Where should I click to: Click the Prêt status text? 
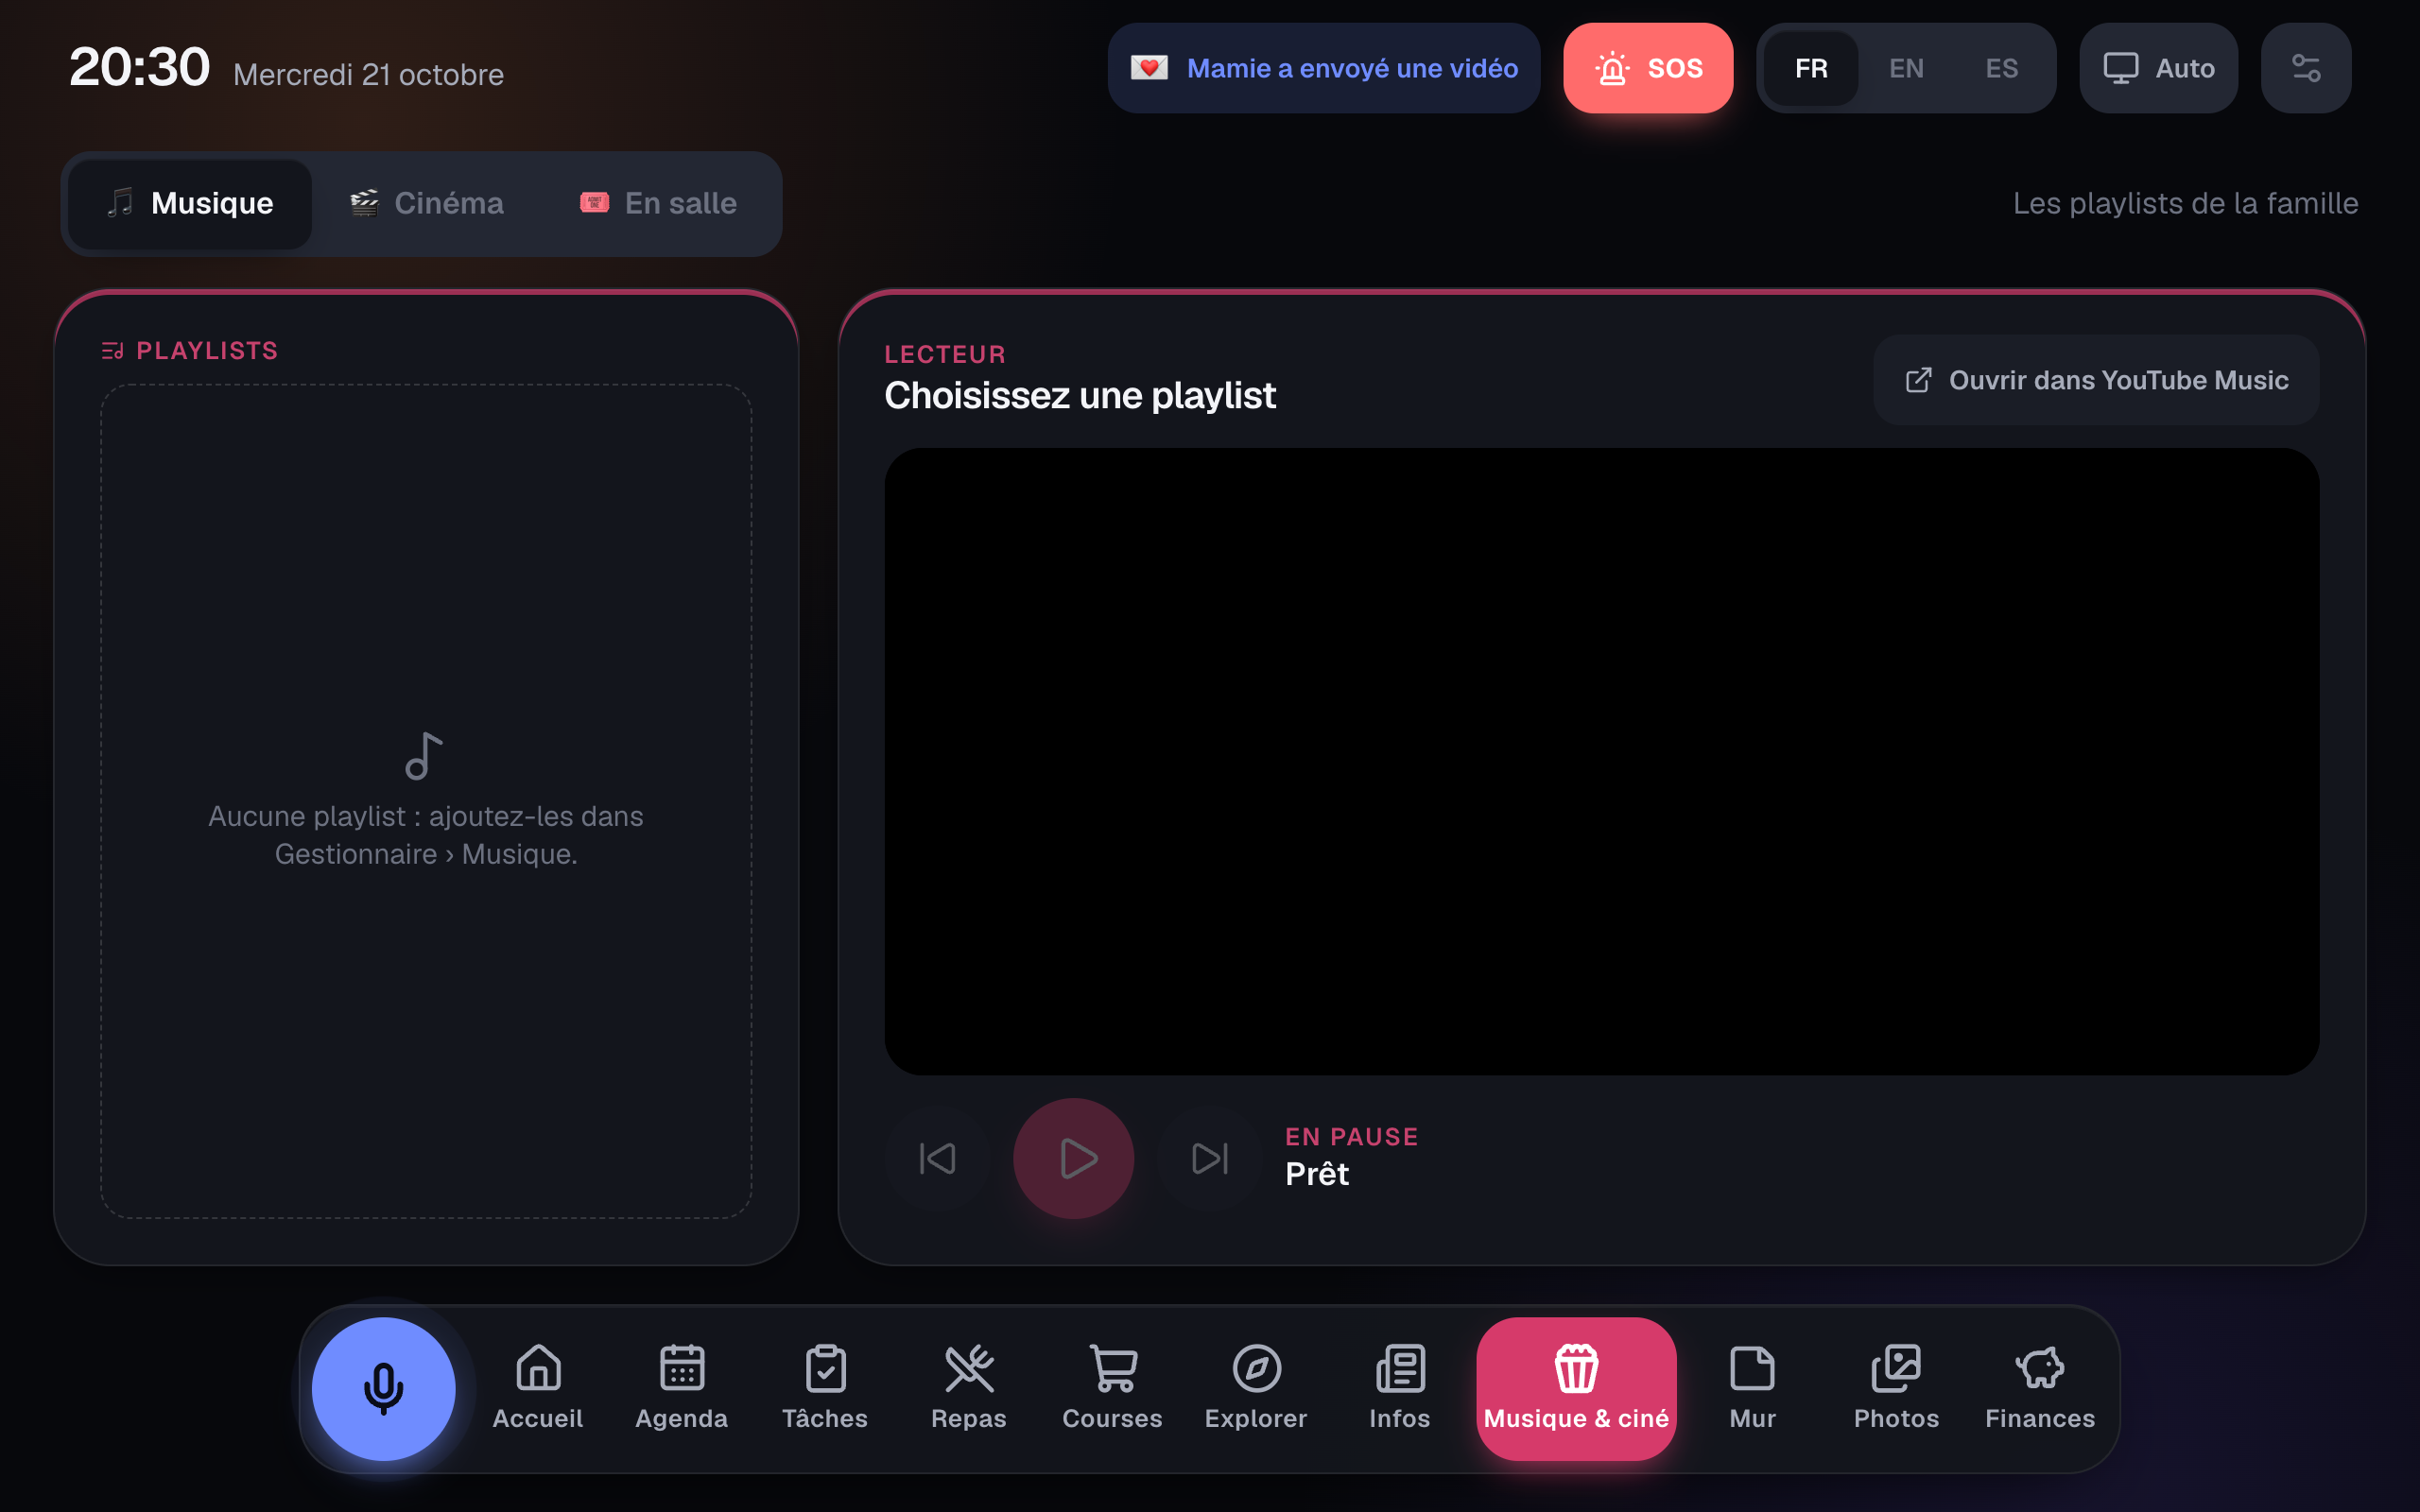coord(1317,1174)
